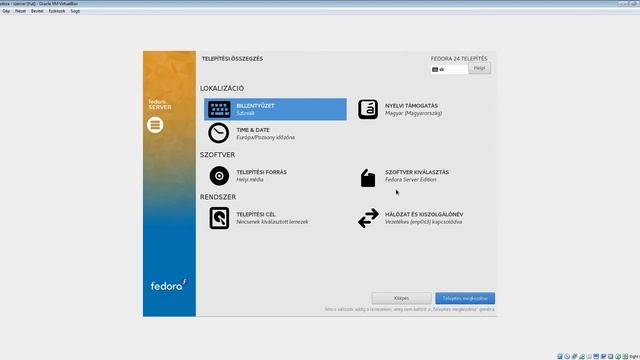640x360 pixels.
Task: Click the FEDORA 24 TELEPÍTÉS title
Action: [459, 59]
